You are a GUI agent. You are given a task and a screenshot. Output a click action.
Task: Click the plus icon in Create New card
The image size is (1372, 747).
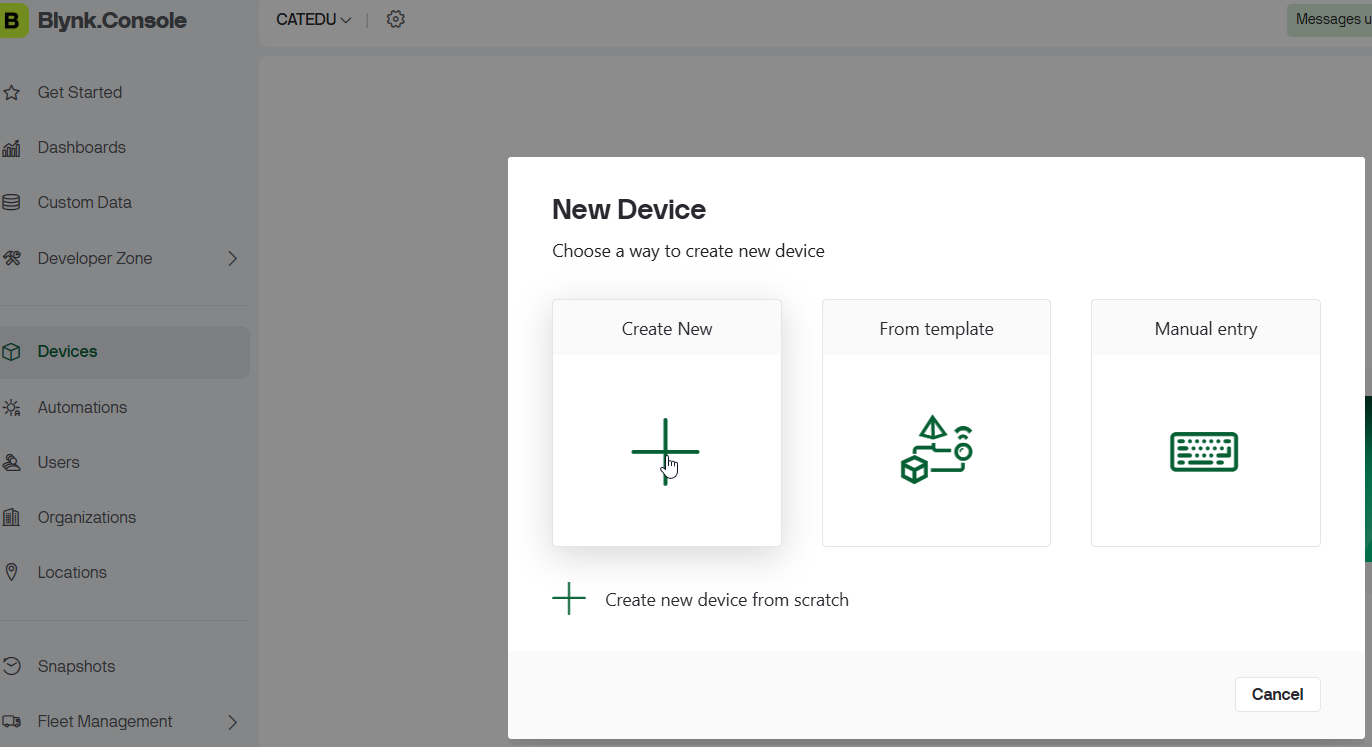point(665,451)
